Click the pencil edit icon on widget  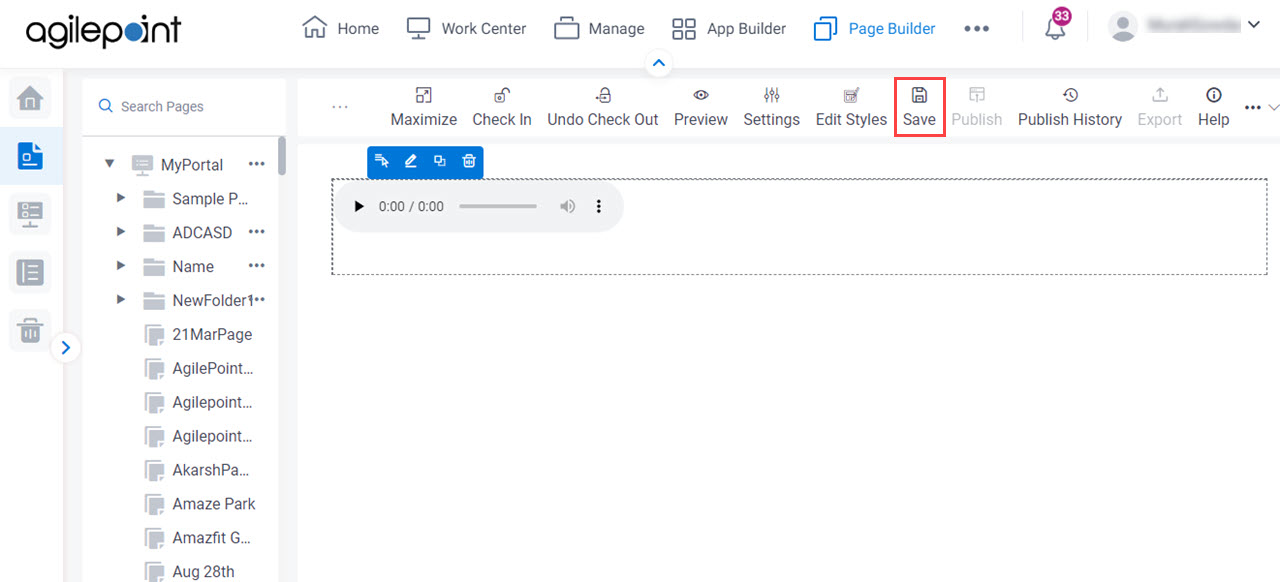(410, 161)
